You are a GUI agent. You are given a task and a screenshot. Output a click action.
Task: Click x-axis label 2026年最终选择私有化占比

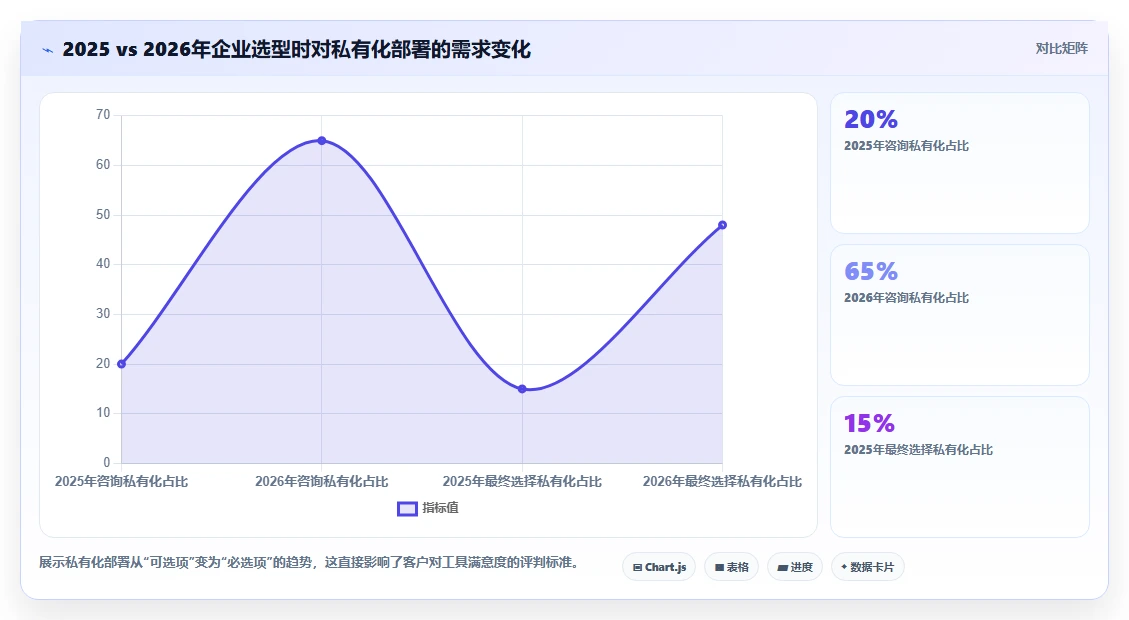pyautogui.click(x=722, y=481)
